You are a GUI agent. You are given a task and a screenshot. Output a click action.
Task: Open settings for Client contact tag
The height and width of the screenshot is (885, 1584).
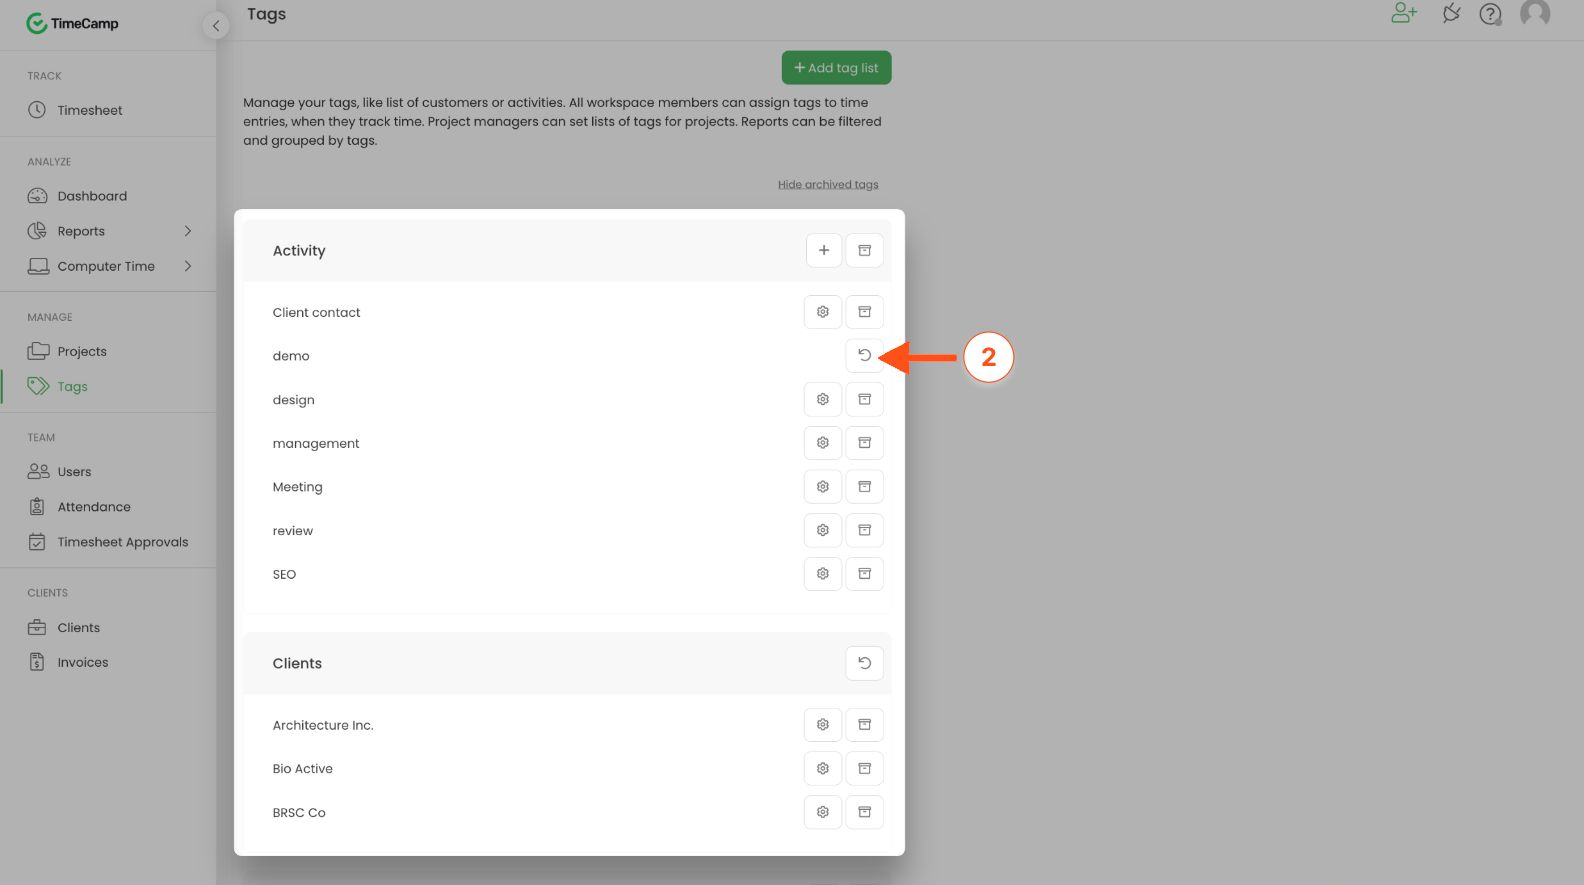(x=822, y=312)
